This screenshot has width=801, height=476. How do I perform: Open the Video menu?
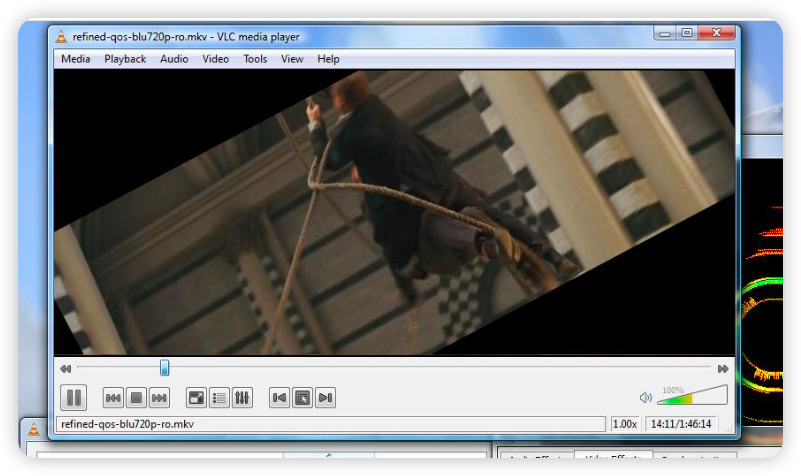coord(216,59)
